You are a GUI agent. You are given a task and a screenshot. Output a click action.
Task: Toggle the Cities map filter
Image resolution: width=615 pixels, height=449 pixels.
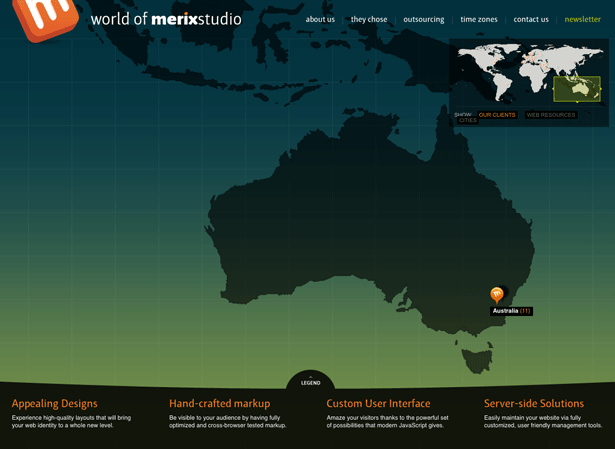pos(468,121)
